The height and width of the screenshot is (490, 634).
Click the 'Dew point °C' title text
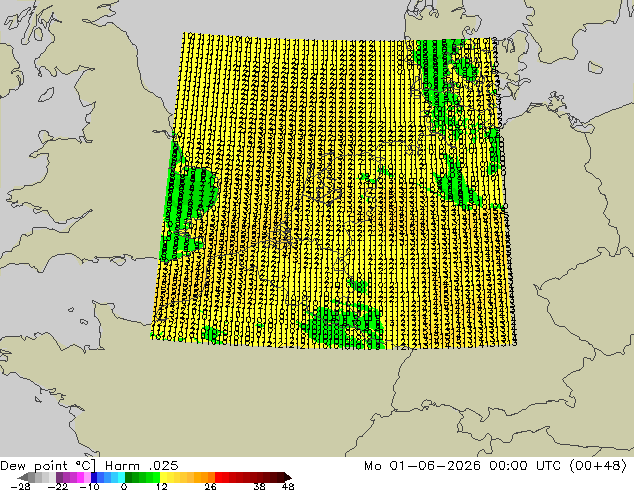pos(48,466)
